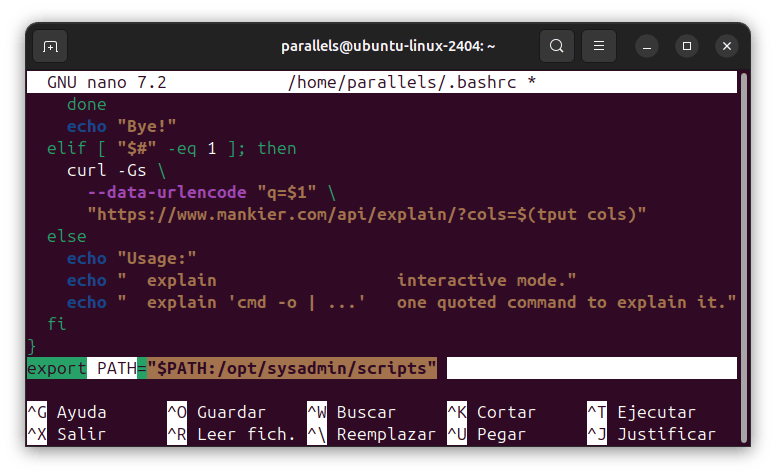Image resolution: width=776 pixels, height=475 pixels.
Task: Close the terminal window
Action: point(725,46)
